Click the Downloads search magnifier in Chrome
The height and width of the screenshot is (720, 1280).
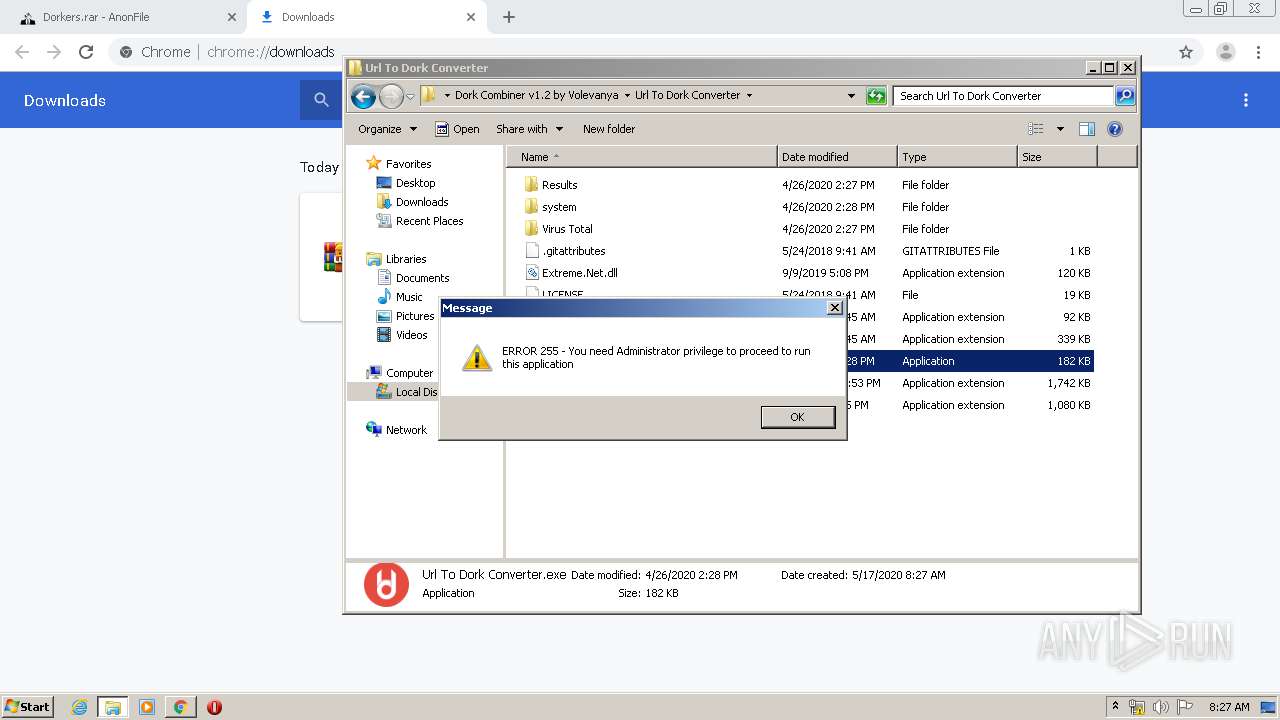pos(321,100)
